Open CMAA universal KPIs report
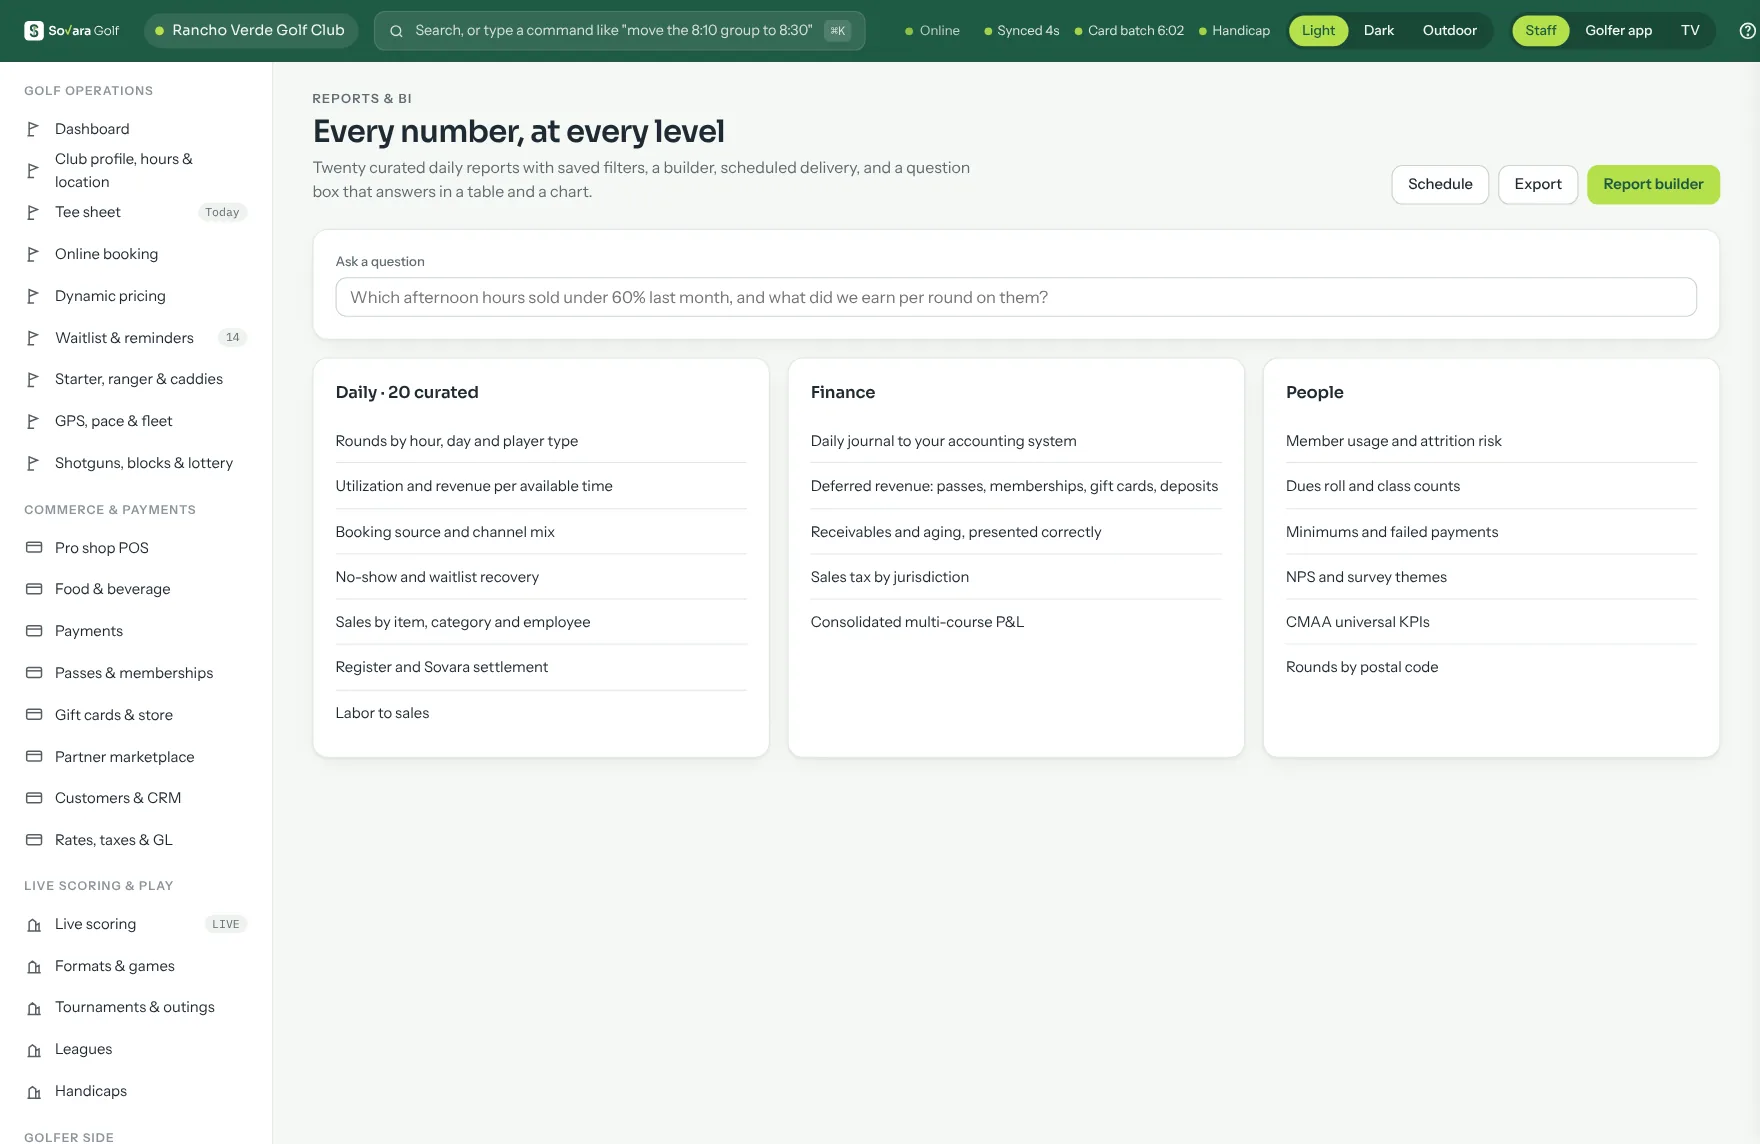The height and width of the screenshot is (1144, 1760). click(x=1491, y=622)
